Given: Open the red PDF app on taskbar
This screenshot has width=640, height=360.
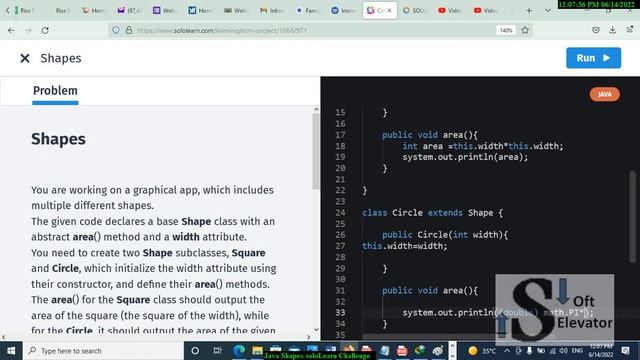Looking at the screenshot, I should point(402,351).
